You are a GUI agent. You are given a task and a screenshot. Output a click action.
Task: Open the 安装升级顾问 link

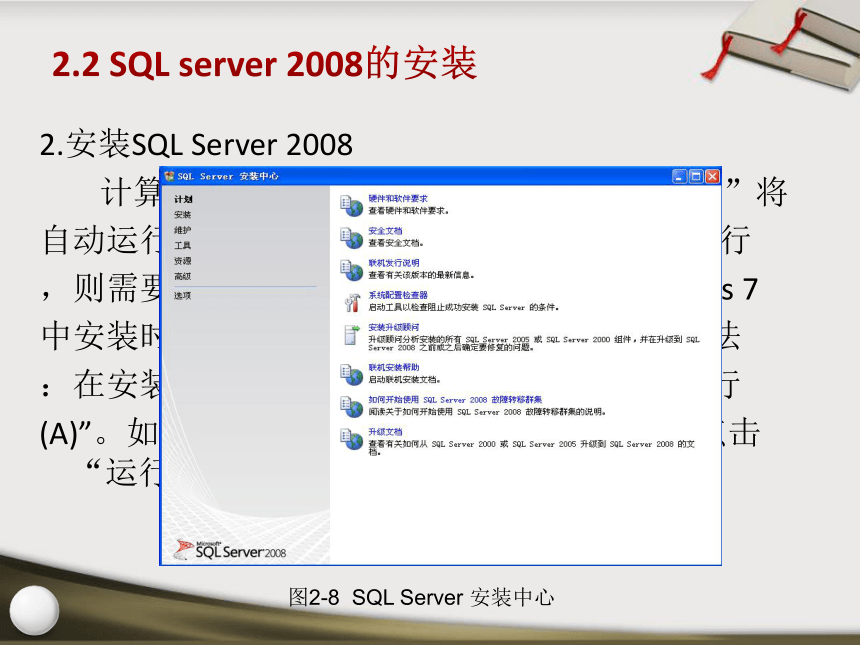coord(394,327)
